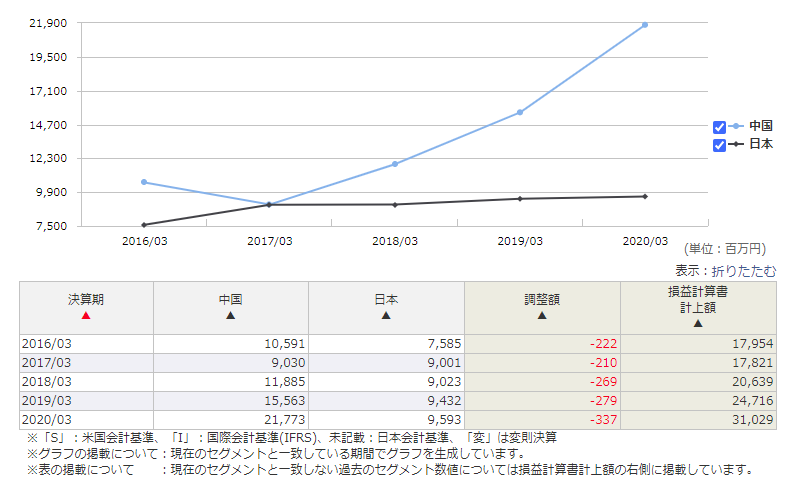Image resolution: width=800 pixels, height=499 pixels.
Task: Click y-axis label 14,700
Action: tap(48, 125)
